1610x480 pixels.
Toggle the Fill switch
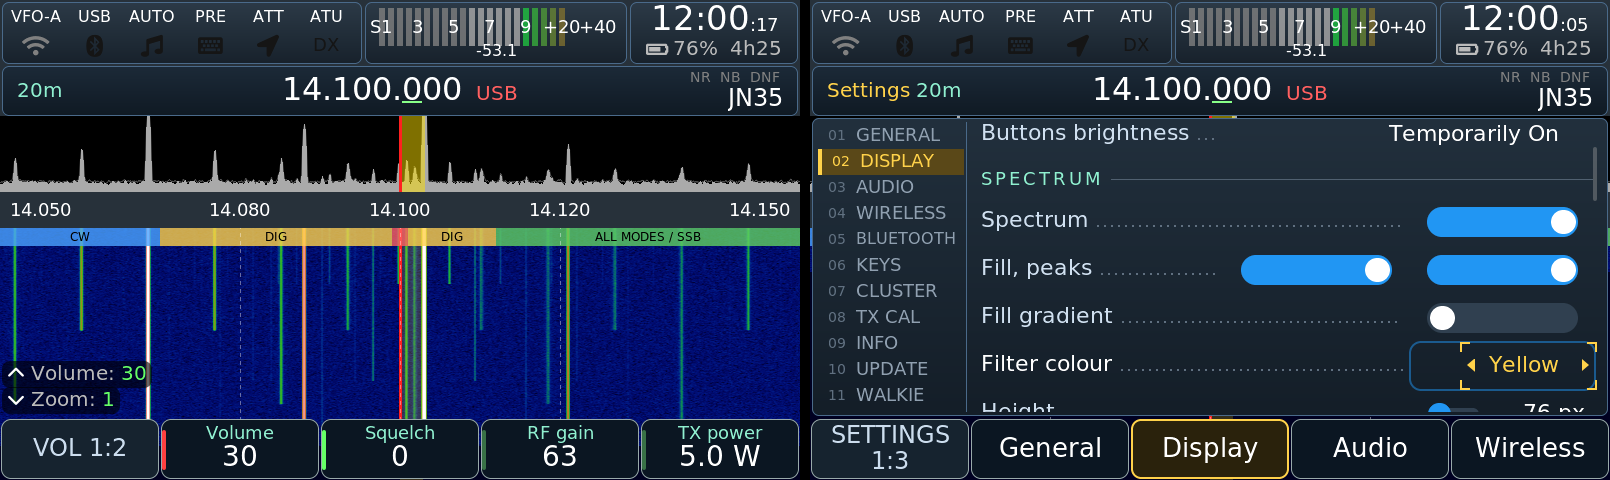coord(1316,270)
